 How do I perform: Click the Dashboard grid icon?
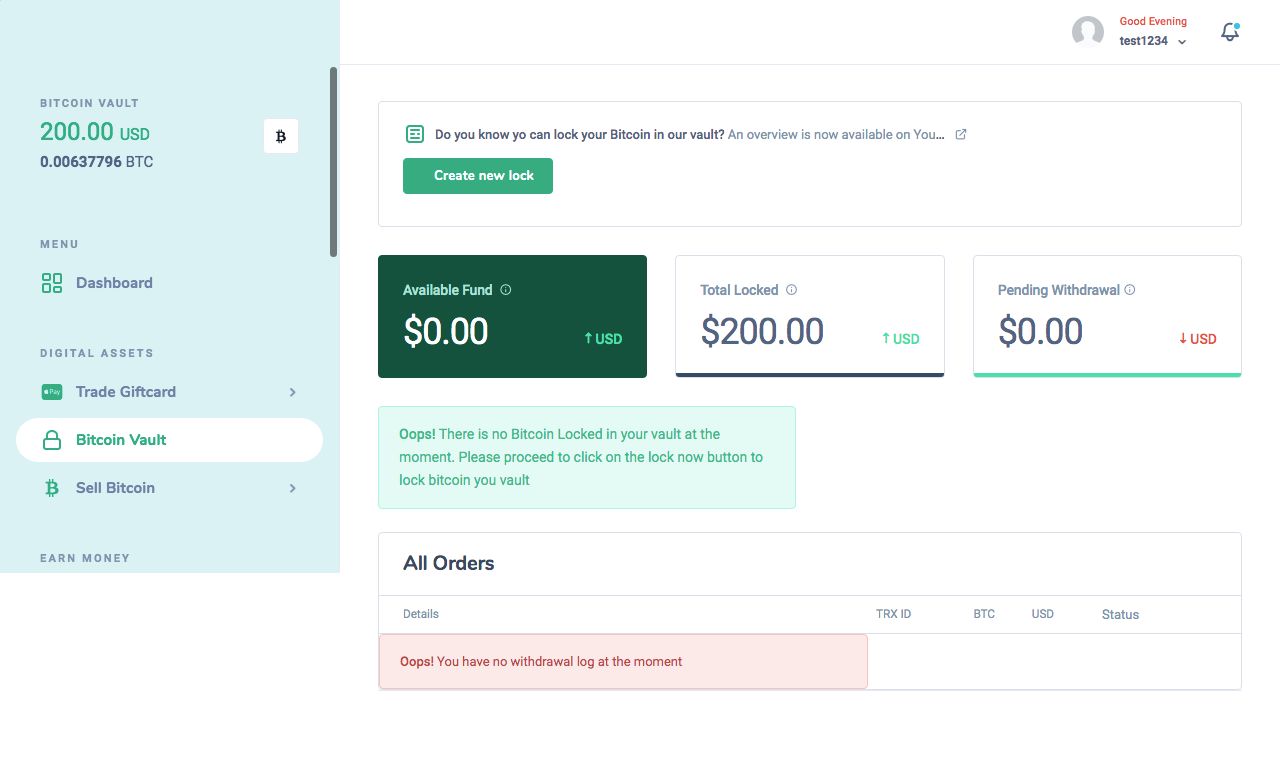coord(52,283)
